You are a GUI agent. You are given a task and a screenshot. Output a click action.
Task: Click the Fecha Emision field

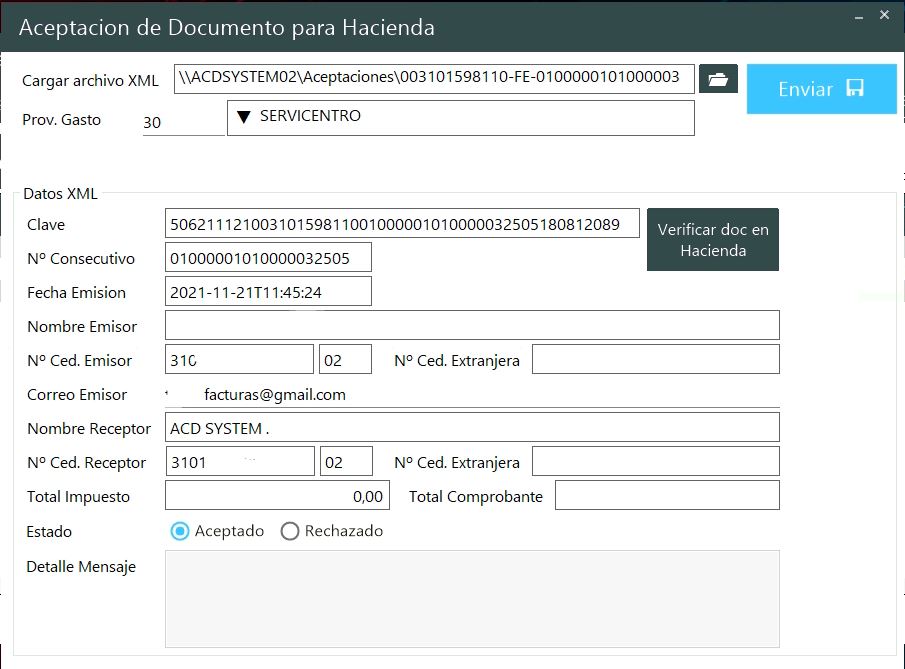(x=268, y=292)
